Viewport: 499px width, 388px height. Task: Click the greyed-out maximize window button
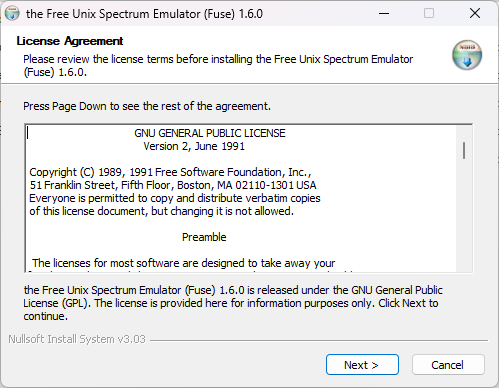(429, 13)
